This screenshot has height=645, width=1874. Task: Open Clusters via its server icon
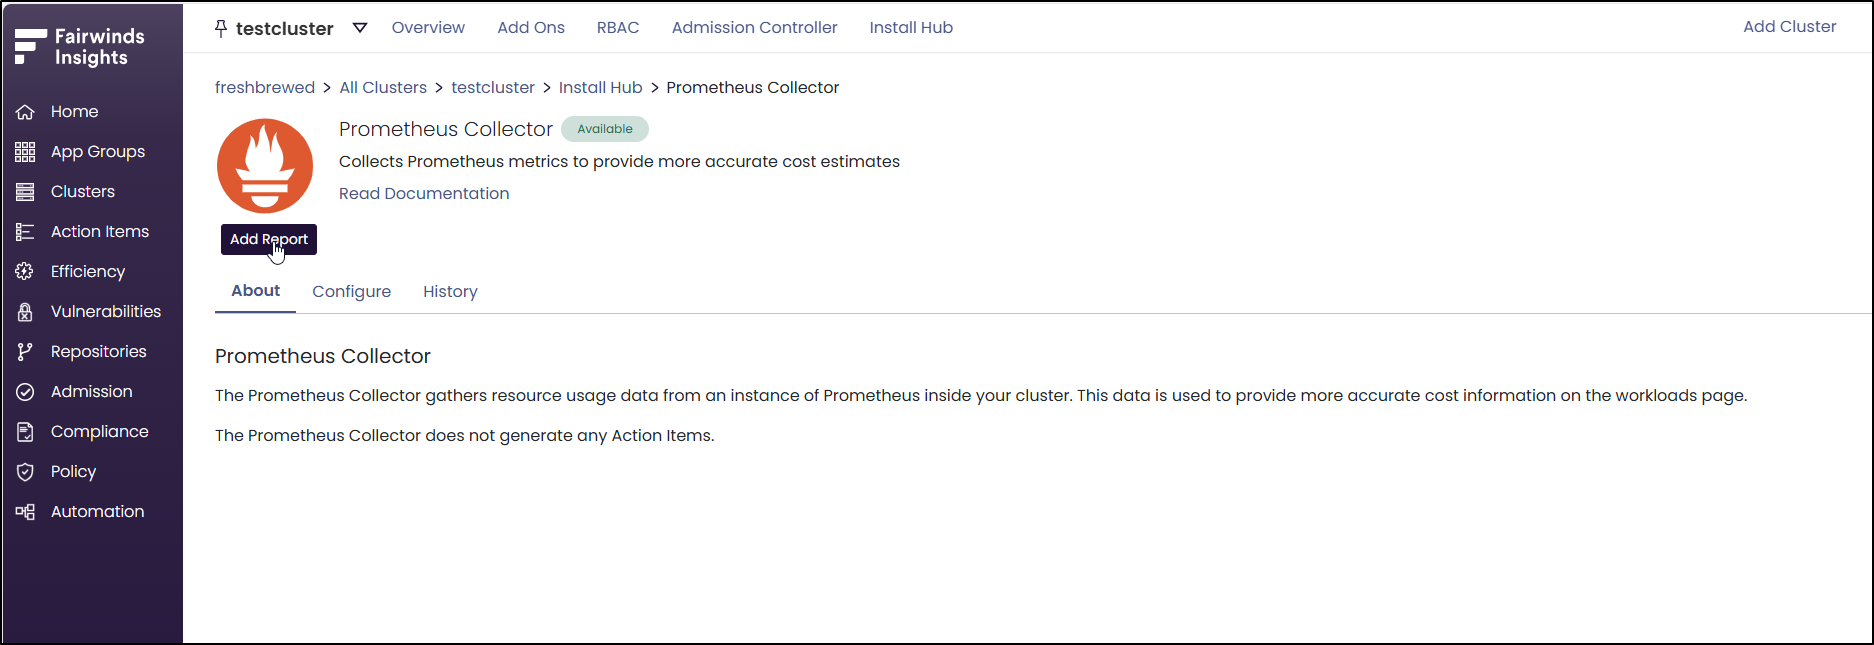tap(25, 192)
